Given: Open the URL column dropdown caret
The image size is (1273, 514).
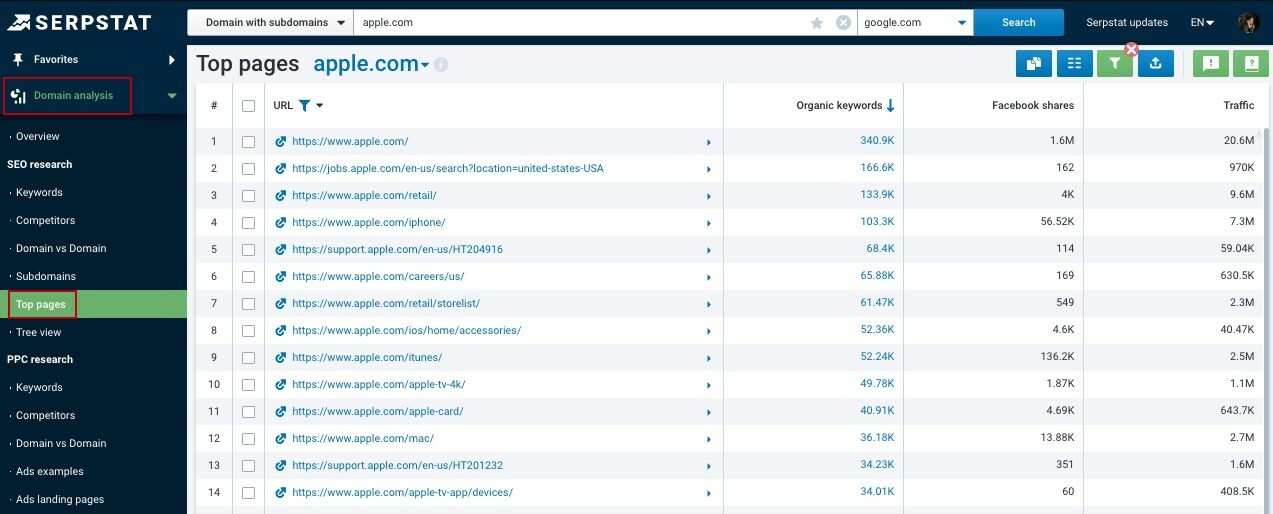Looking at the screenshot, I should (x=320, y=106).
